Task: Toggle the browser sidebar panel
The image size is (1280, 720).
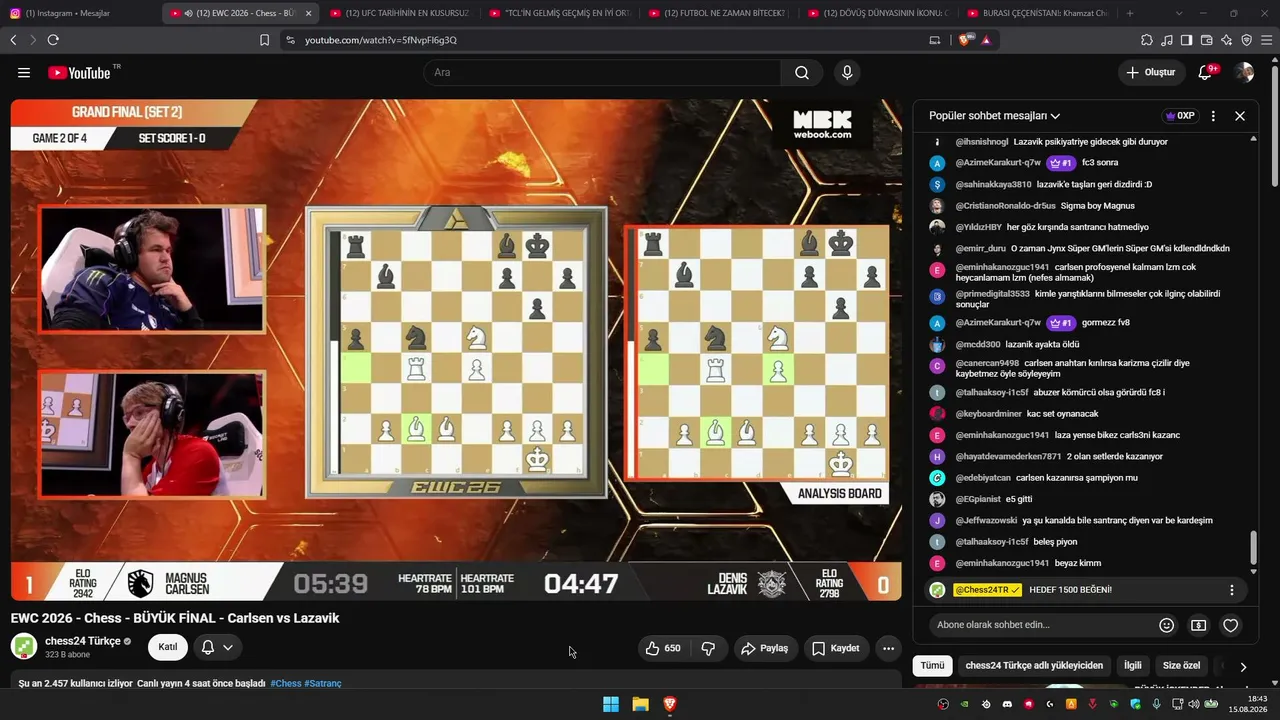Action: [1186, 40]
